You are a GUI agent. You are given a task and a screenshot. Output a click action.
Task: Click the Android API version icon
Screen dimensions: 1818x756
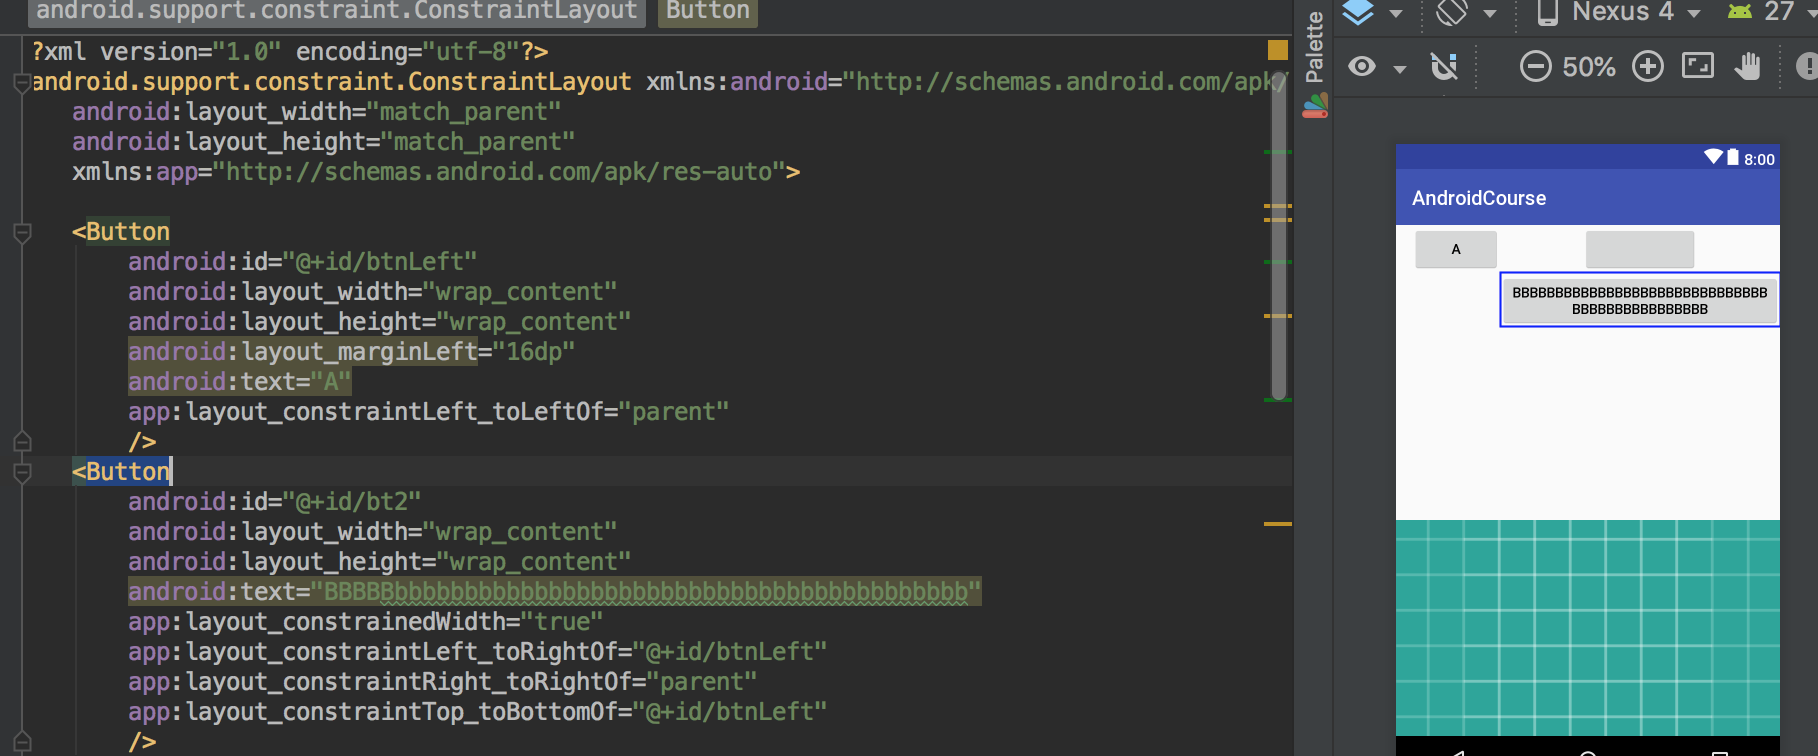pos(1740,12)
